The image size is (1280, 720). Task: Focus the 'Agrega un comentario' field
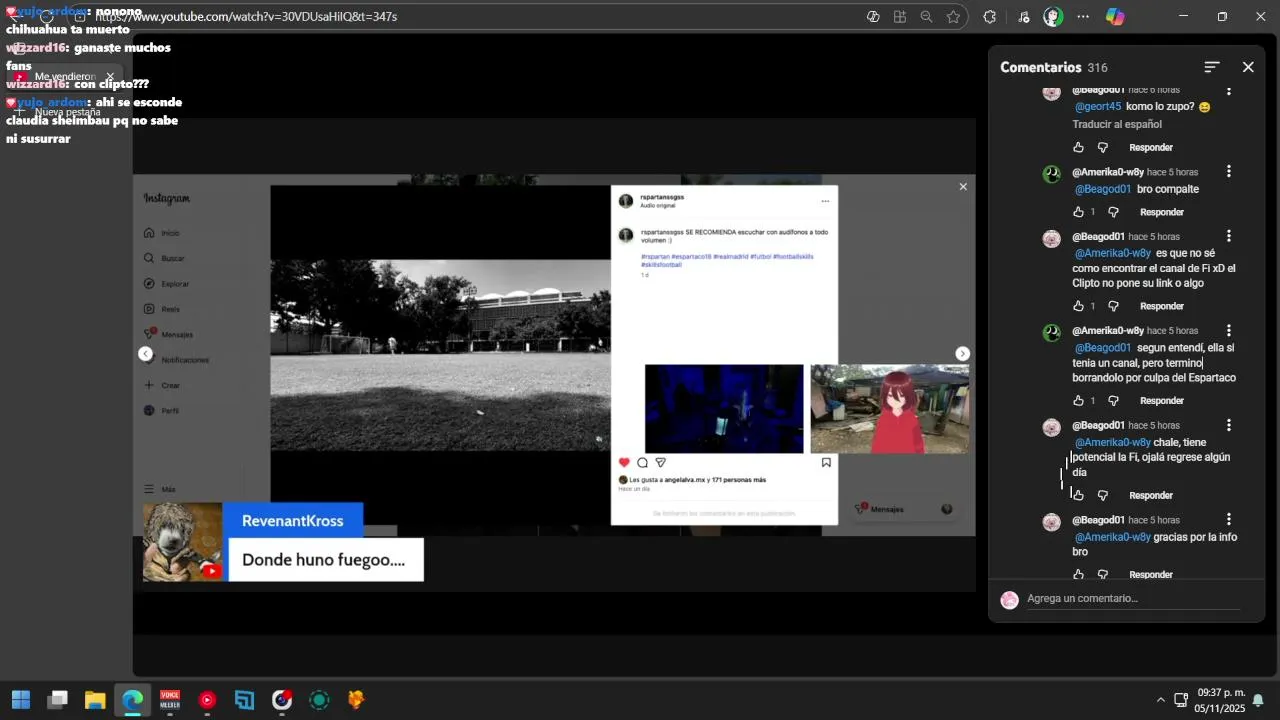[x=1133, y=598]
